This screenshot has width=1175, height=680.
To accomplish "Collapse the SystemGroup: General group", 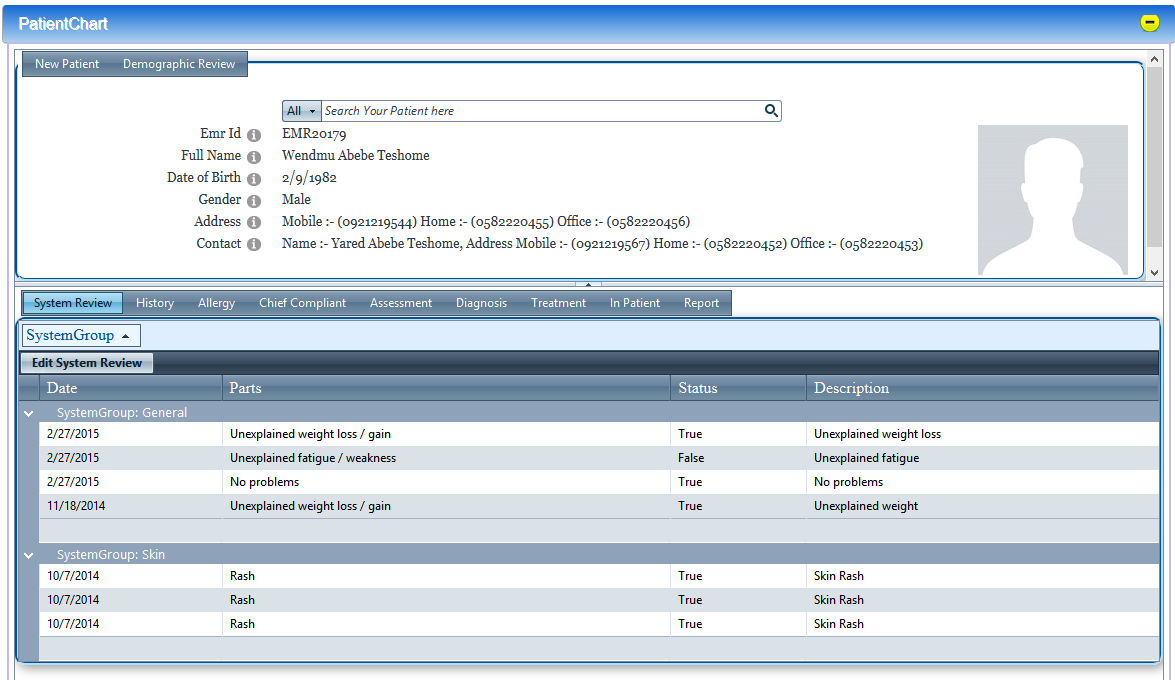I will 29,413.
